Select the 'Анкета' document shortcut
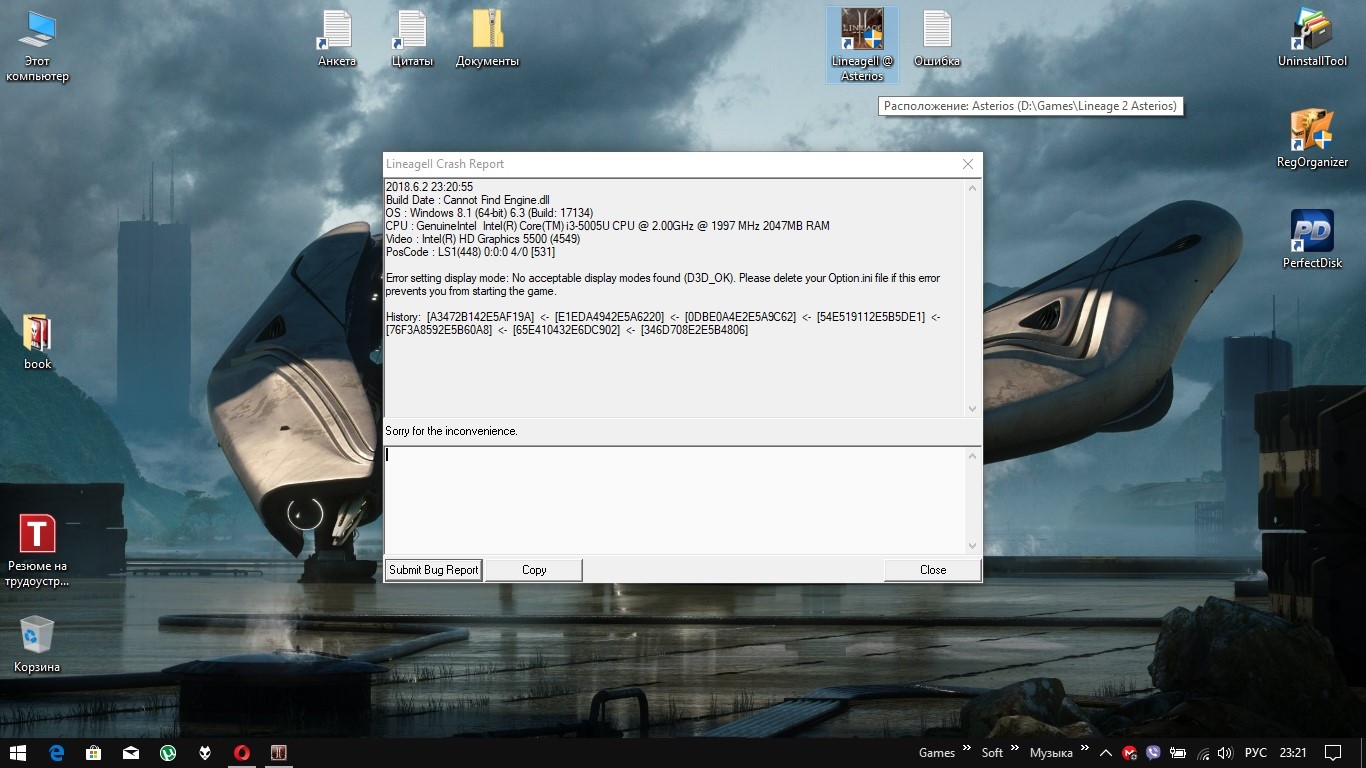1366x768 pixels. point(337,39)
